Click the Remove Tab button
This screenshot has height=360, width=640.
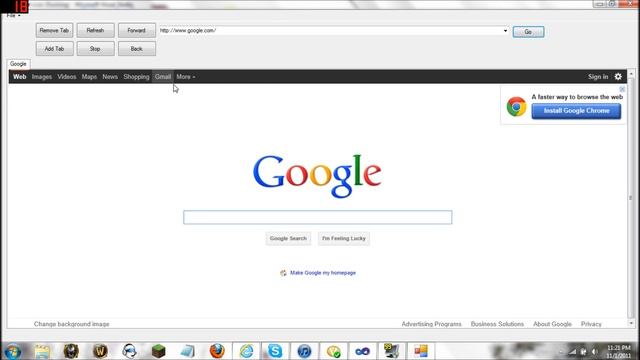pyautogui.click(x=54, y=31)
